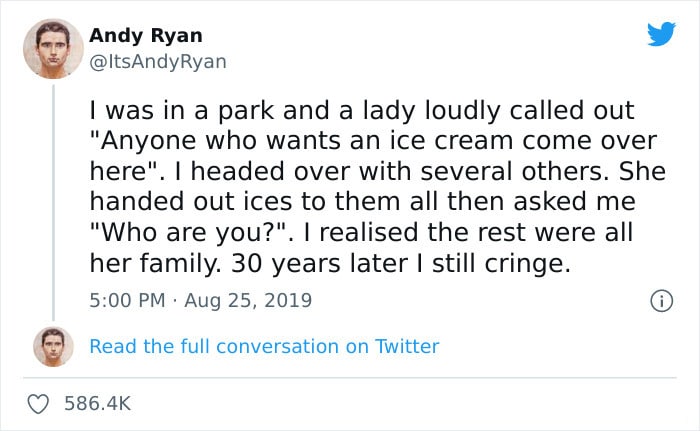
Task: Click the small avatar beside the conversation link
Action: (x=52, y=346)
